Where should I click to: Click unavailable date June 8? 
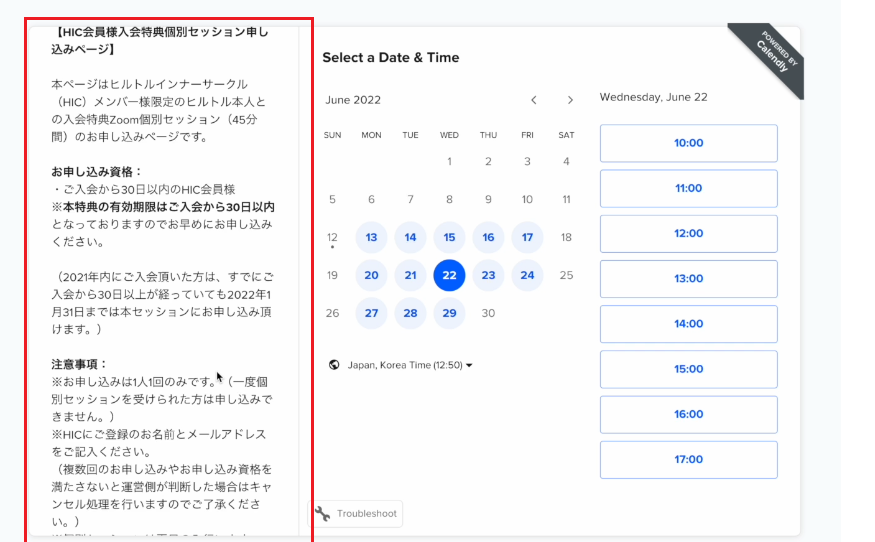click(449, 199)
